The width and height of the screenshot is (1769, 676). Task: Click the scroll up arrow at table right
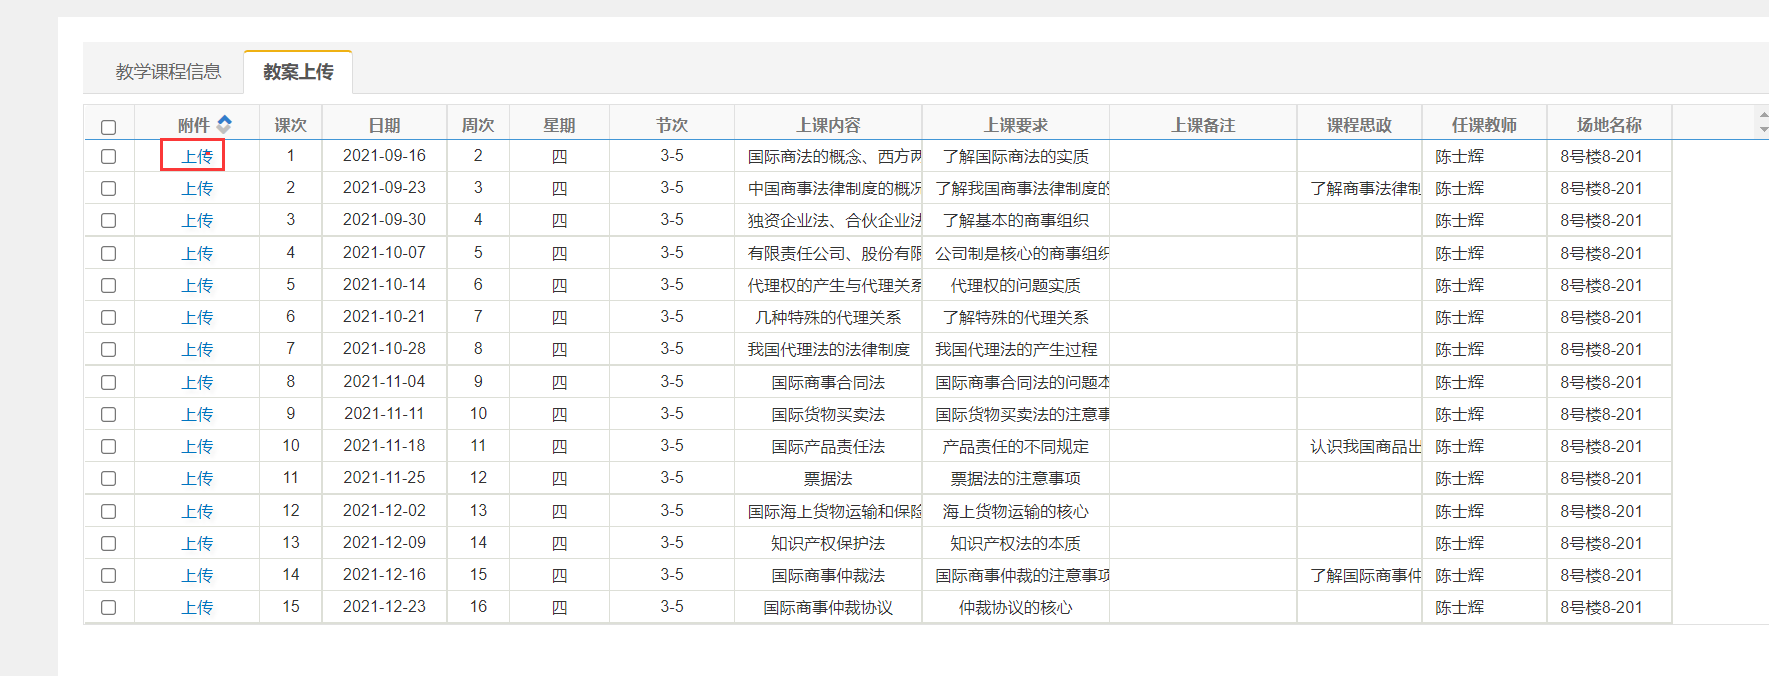pyautogui.click(x=1763, y=116)
